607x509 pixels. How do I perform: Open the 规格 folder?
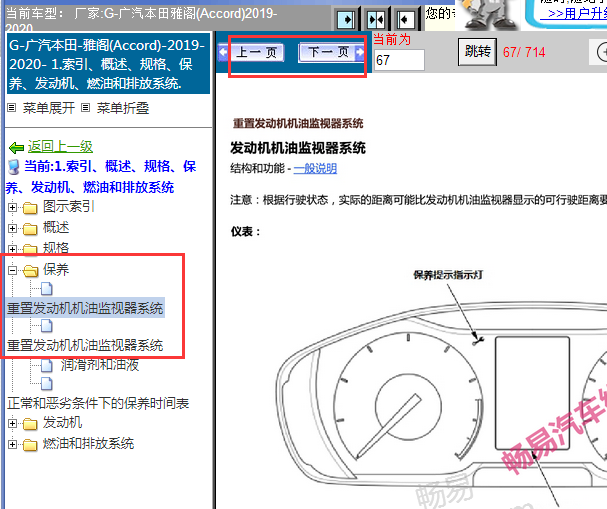[56, 248]
